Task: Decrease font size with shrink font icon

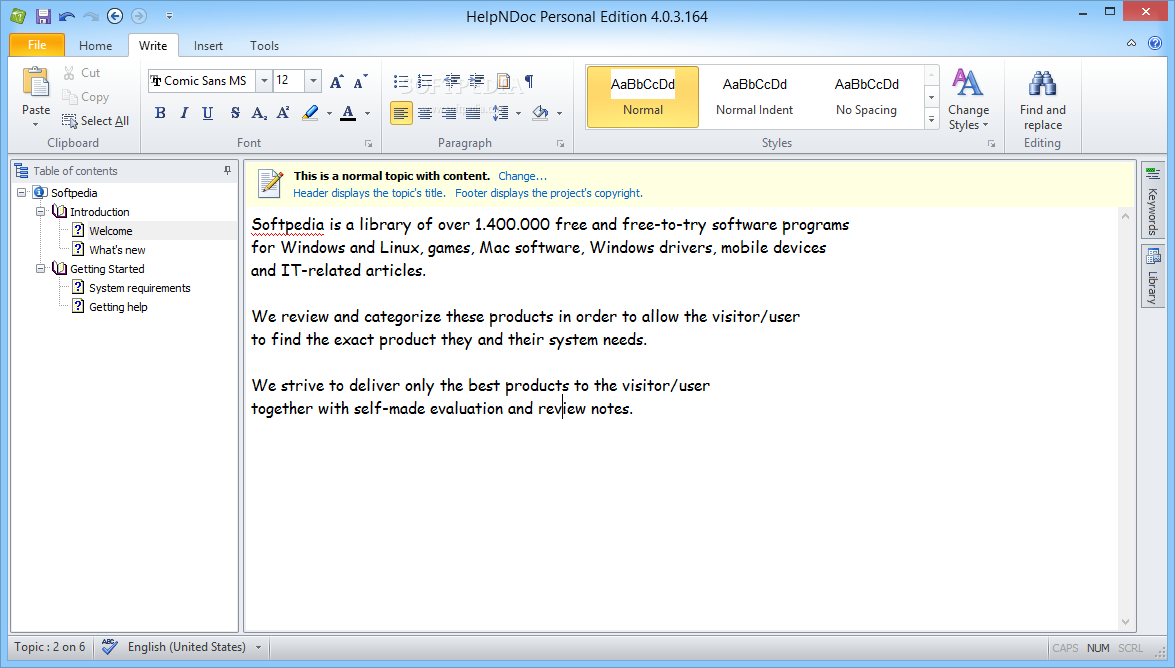Action: (360, 82)
